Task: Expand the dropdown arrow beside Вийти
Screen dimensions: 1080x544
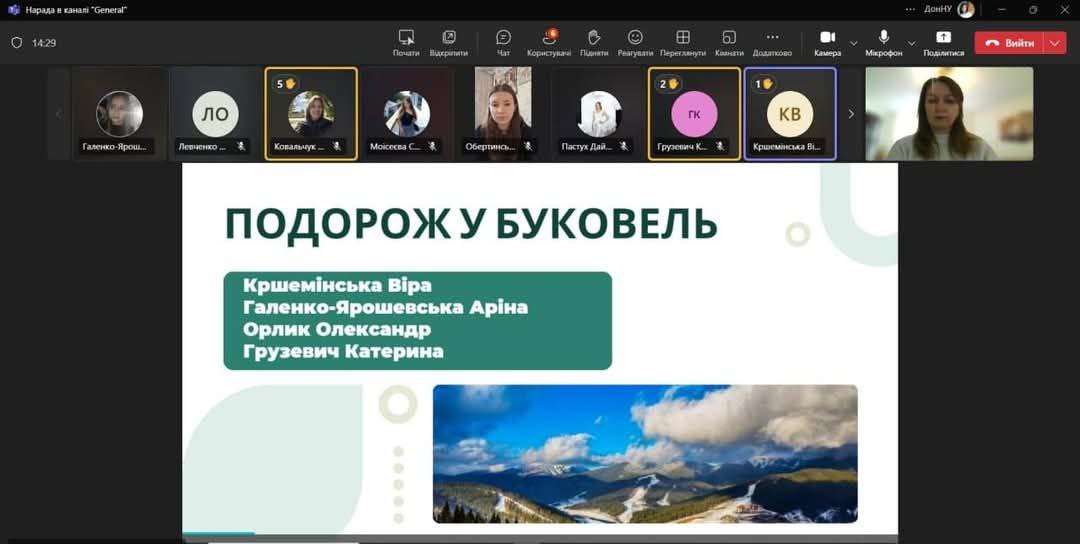Action: (x=1055, y=43)
